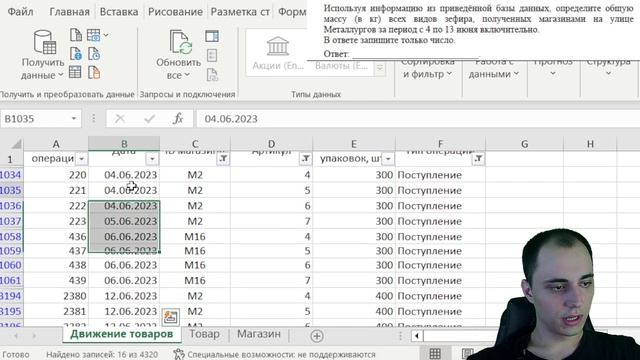Cancel the formula bar entry
640x360 pixels.
coord(120,119)
